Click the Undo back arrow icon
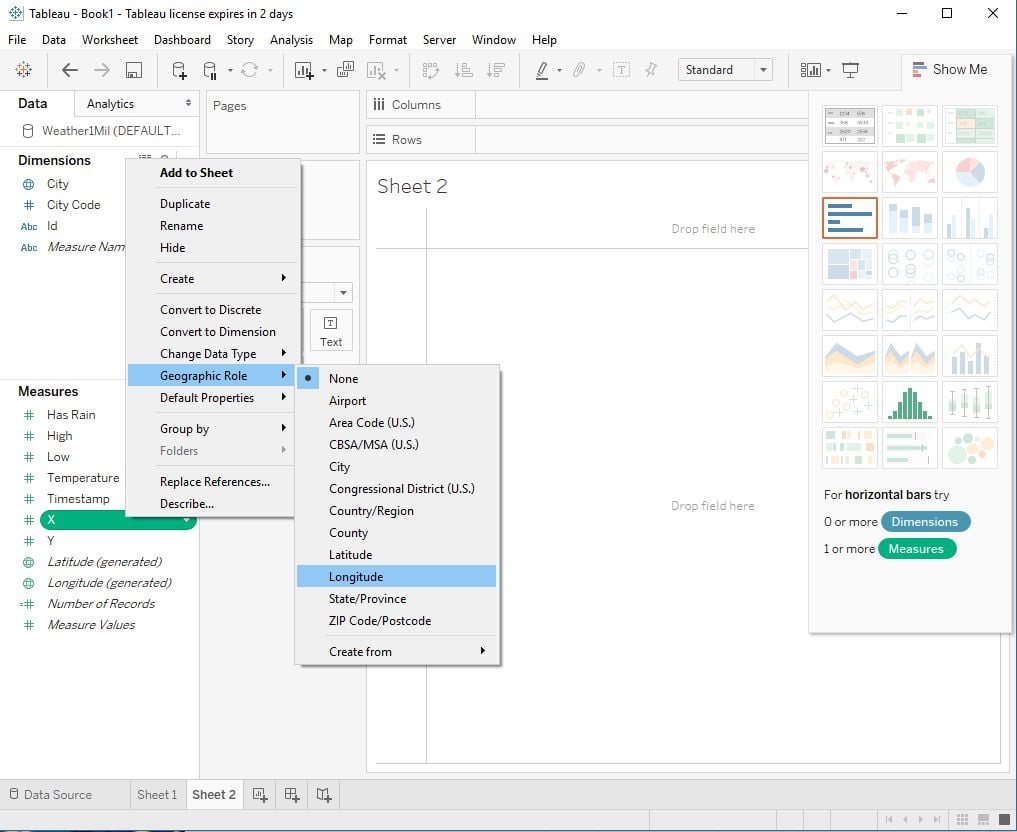 (69, 70)
